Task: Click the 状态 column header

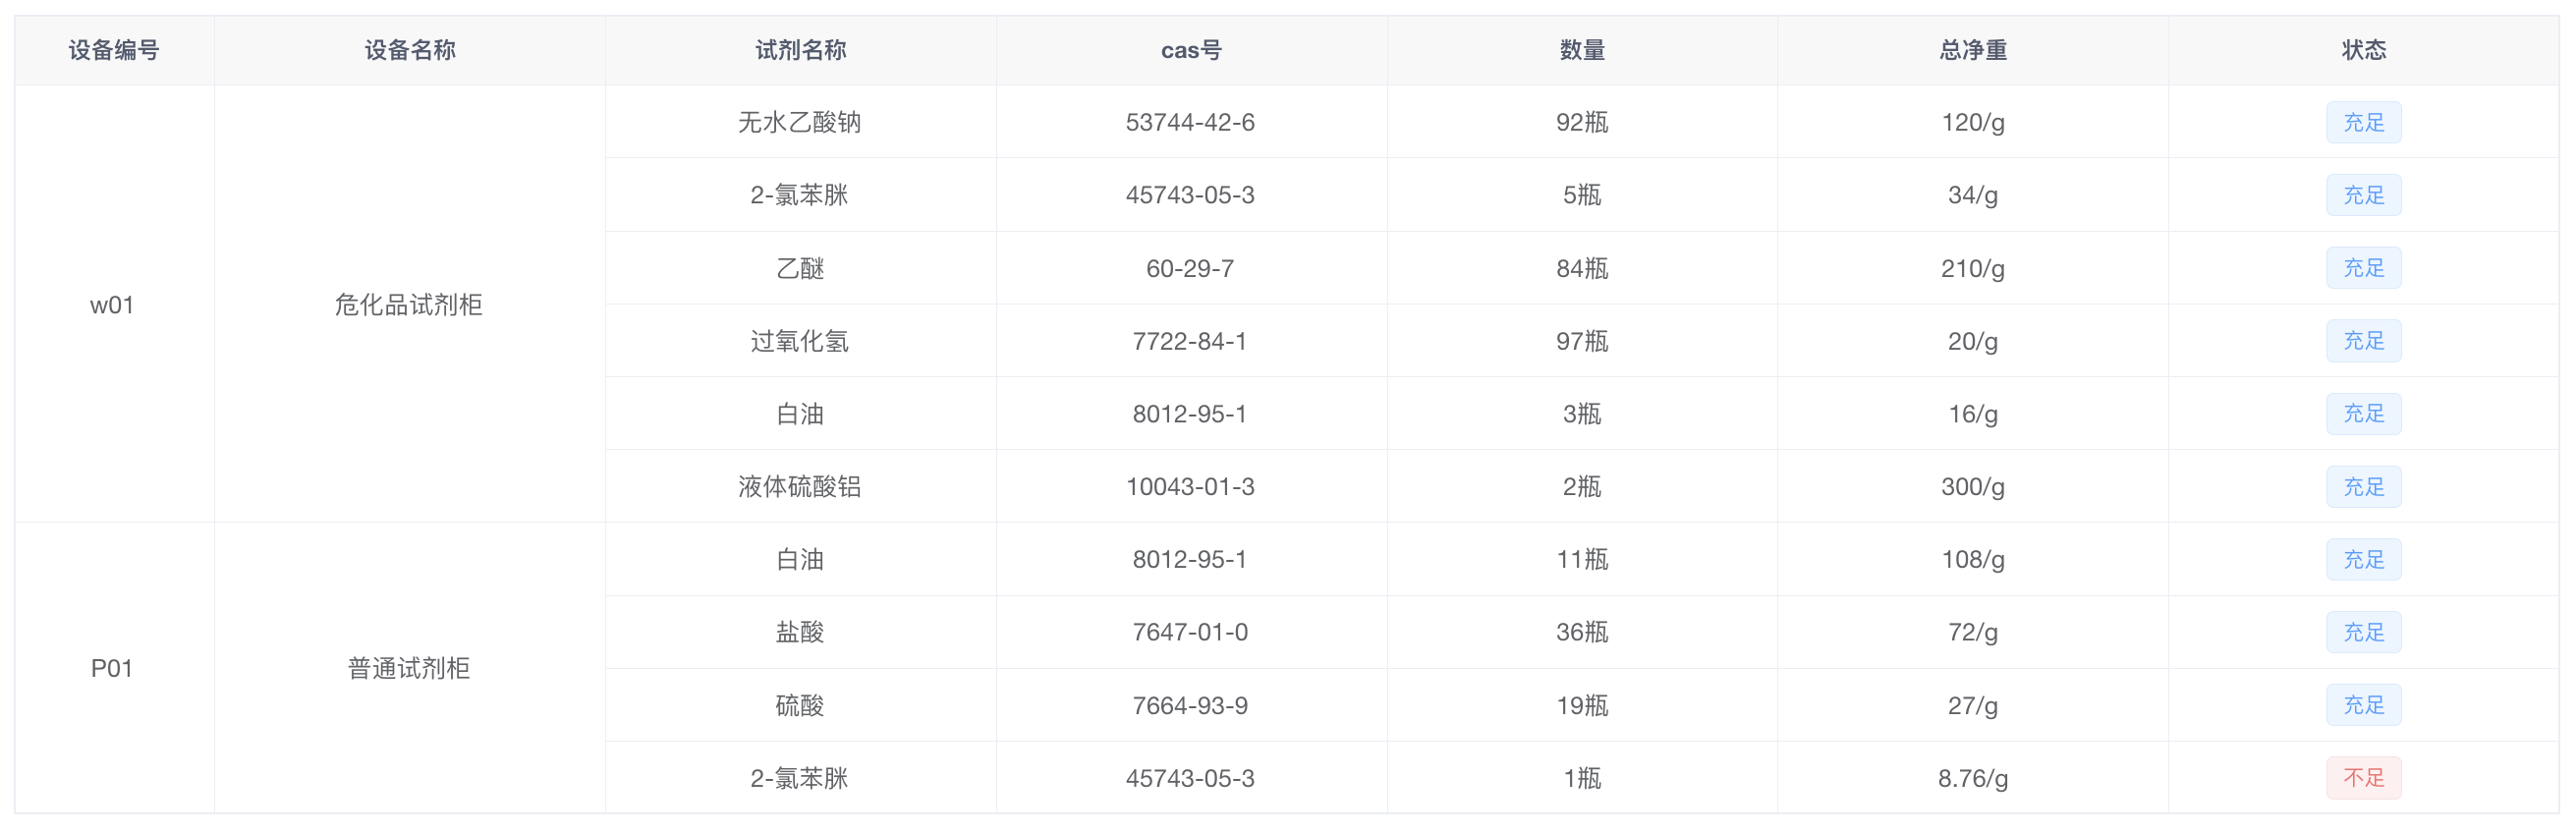Action: pyautogui.click(x=2363, y=50)
